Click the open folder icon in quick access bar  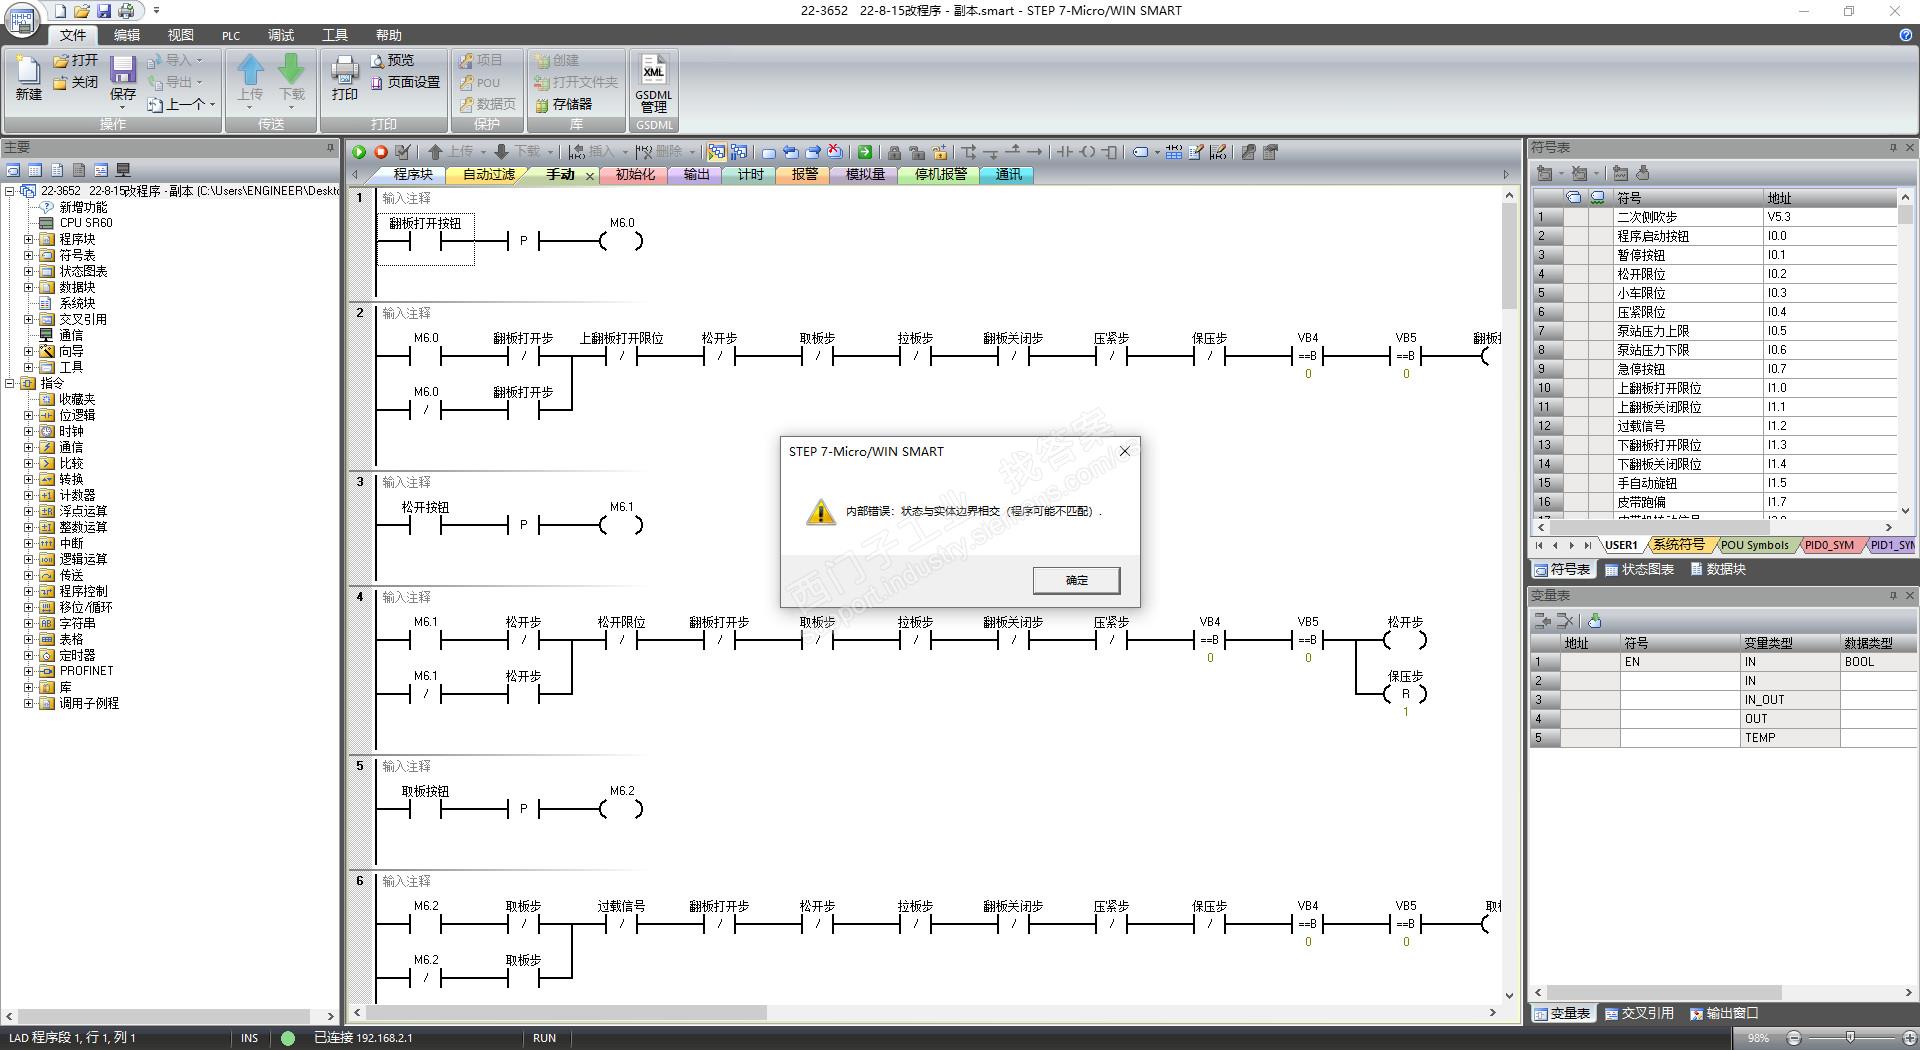pos(82,11)
